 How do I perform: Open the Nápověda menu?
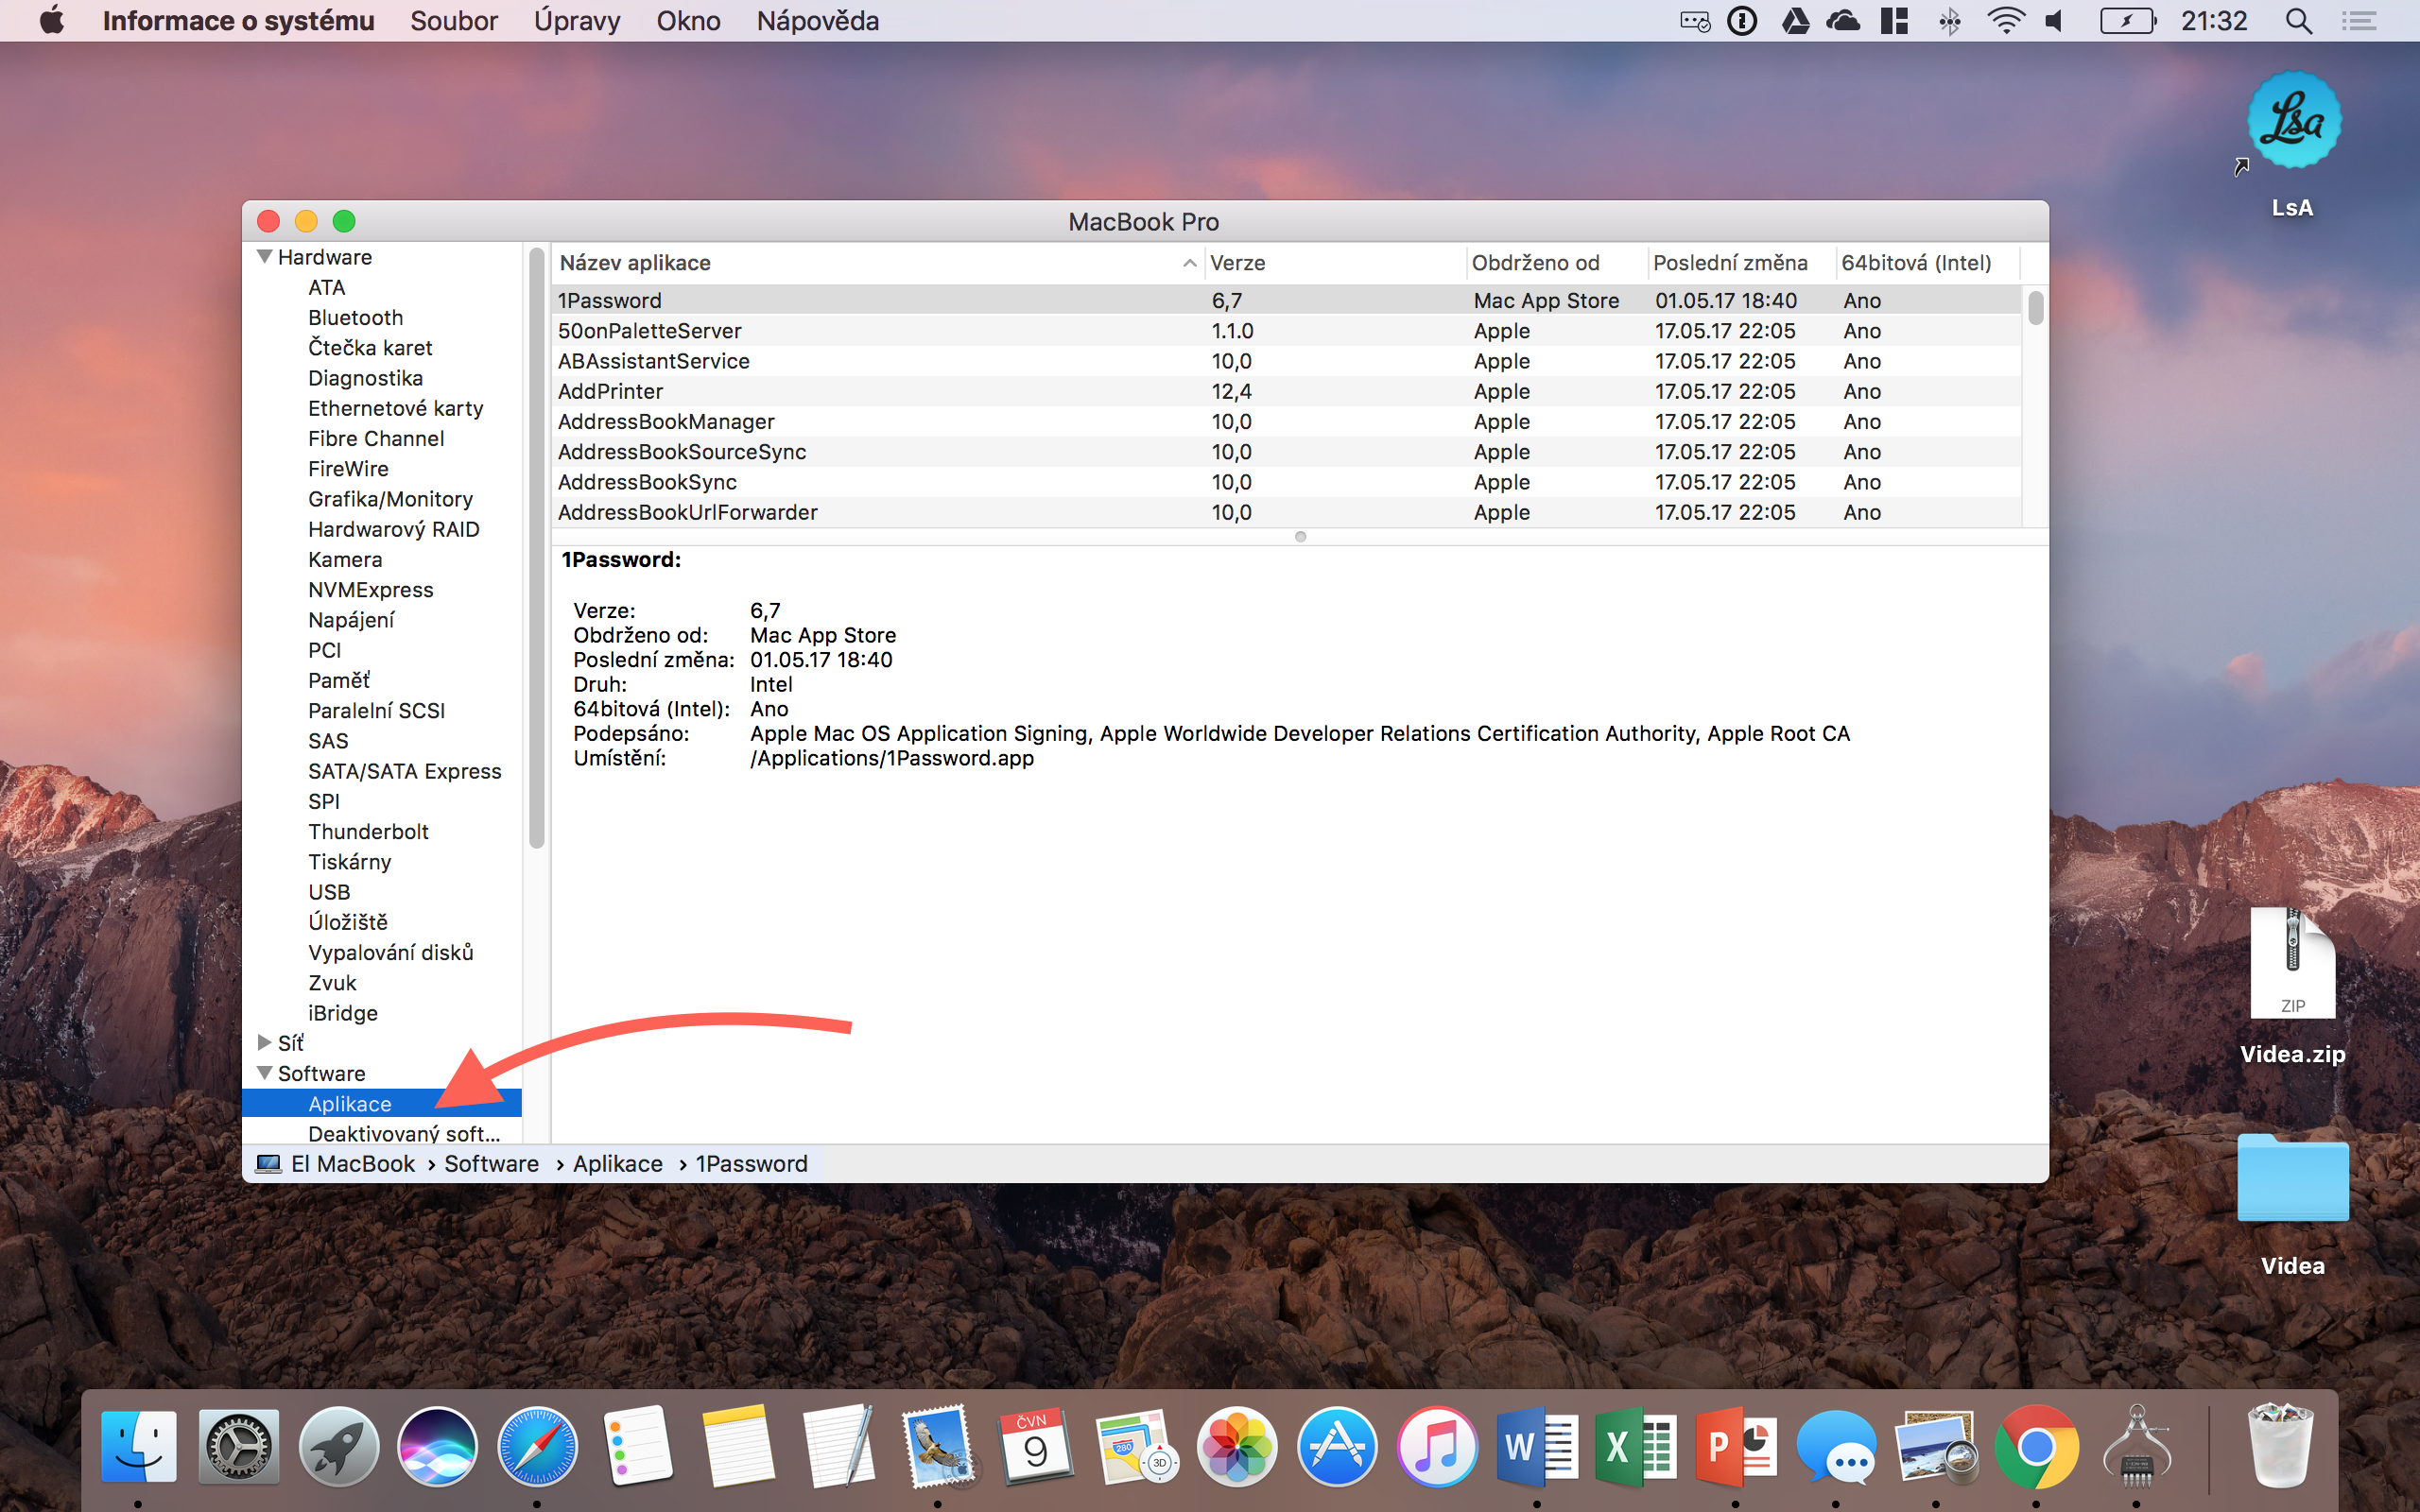tap(817, 21)
